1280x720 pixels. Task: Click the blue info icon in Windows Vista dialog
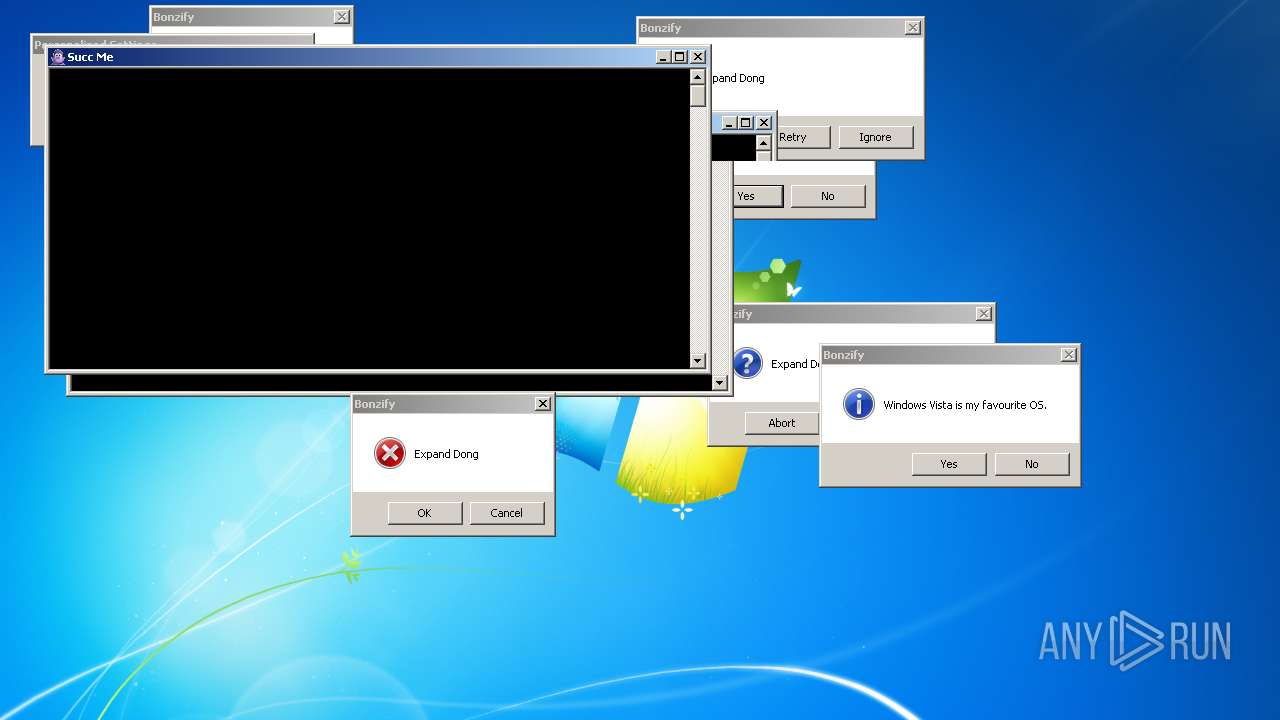(x=858, y=404)
